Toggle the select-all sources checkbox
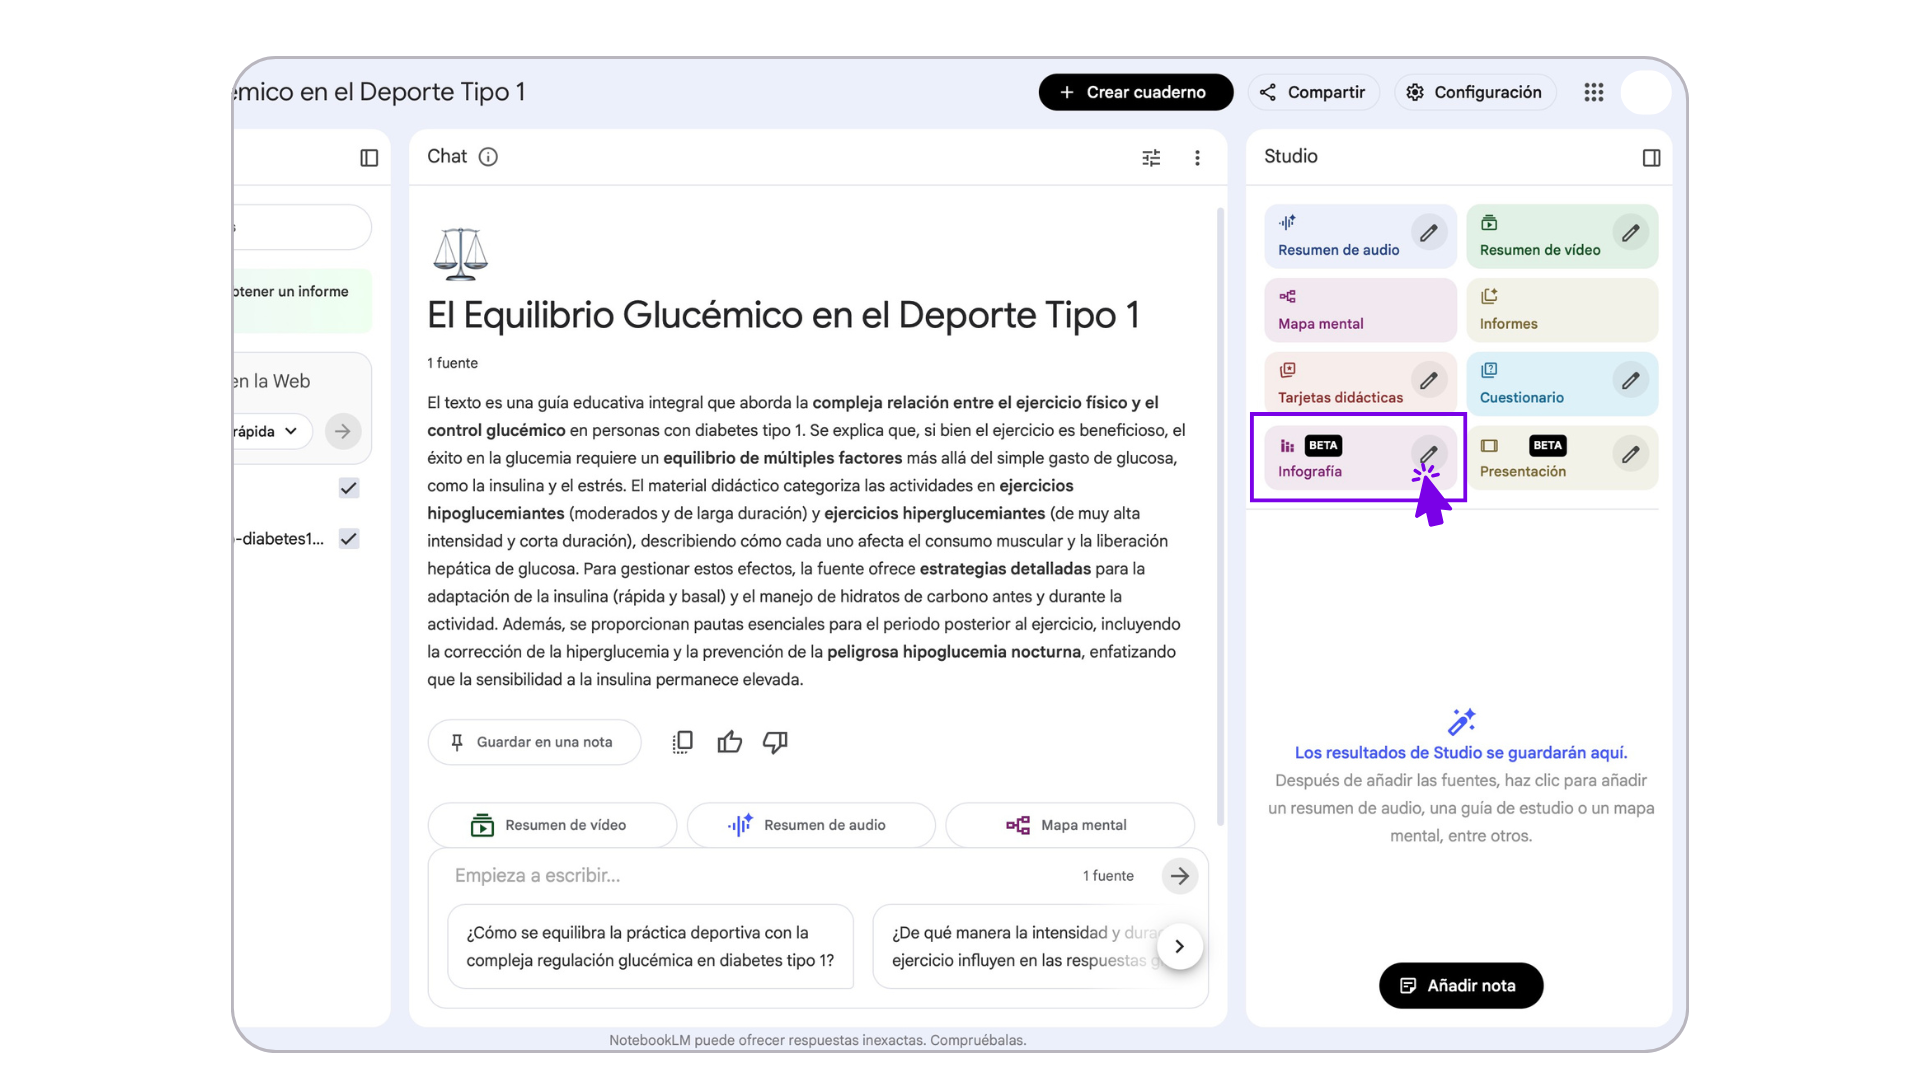 (x=348, y=488)
